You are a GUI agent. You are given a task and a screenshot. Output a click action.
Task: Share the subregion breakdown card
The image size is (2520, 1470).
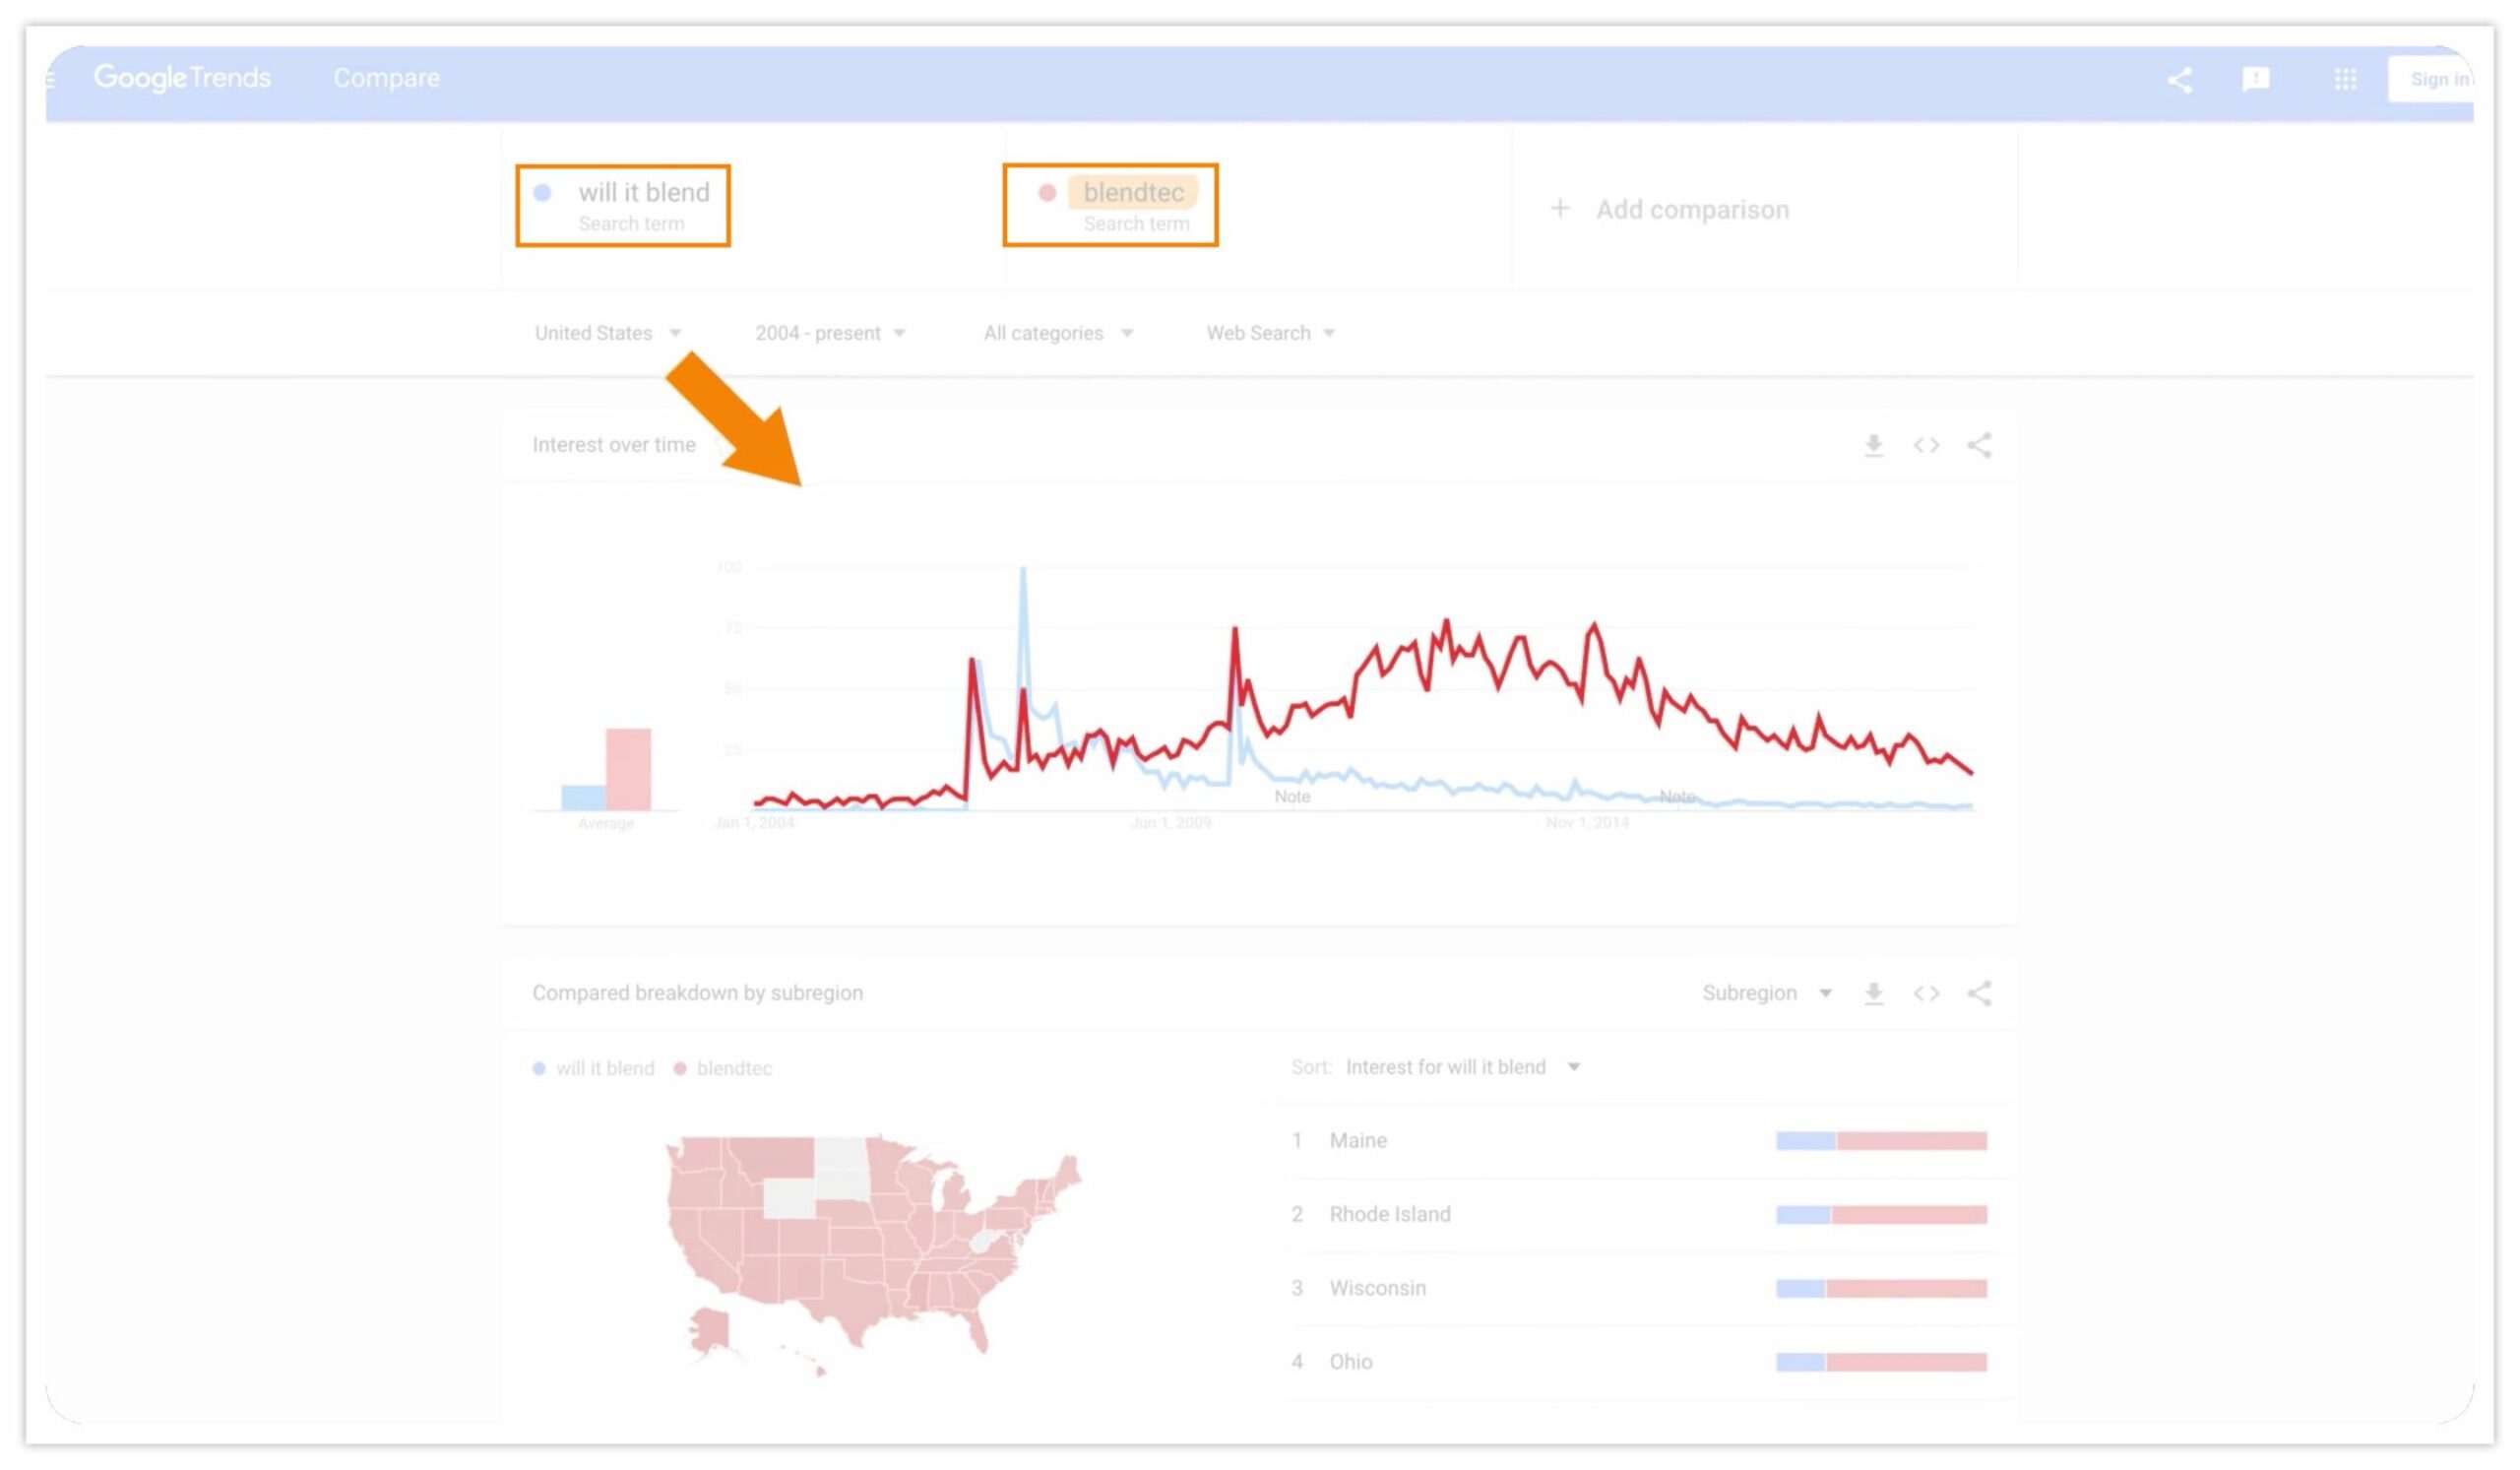tap(1979, 994)
